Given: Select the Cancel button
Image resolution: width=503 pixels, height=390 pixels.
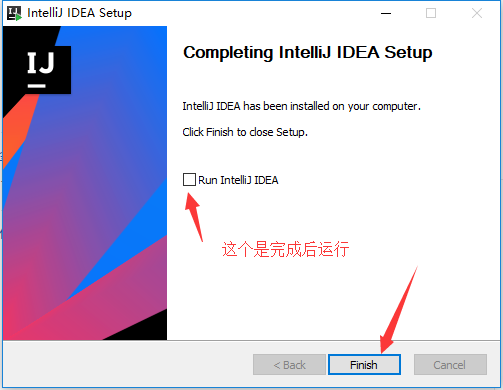Looking at the screenshot, I should 450,365.
